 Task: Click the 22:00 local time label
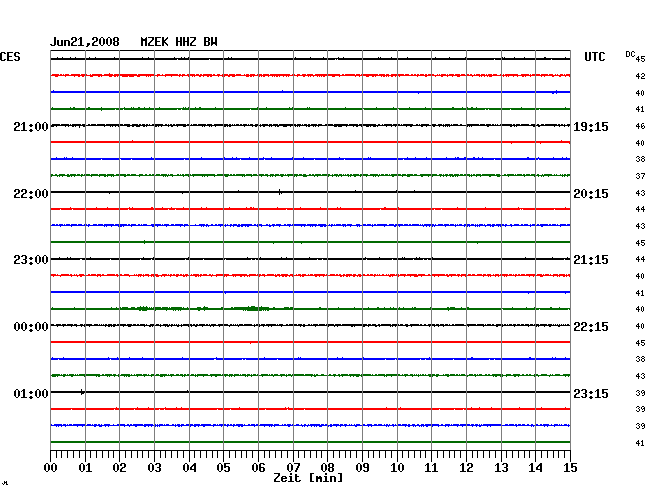point(31,193)
